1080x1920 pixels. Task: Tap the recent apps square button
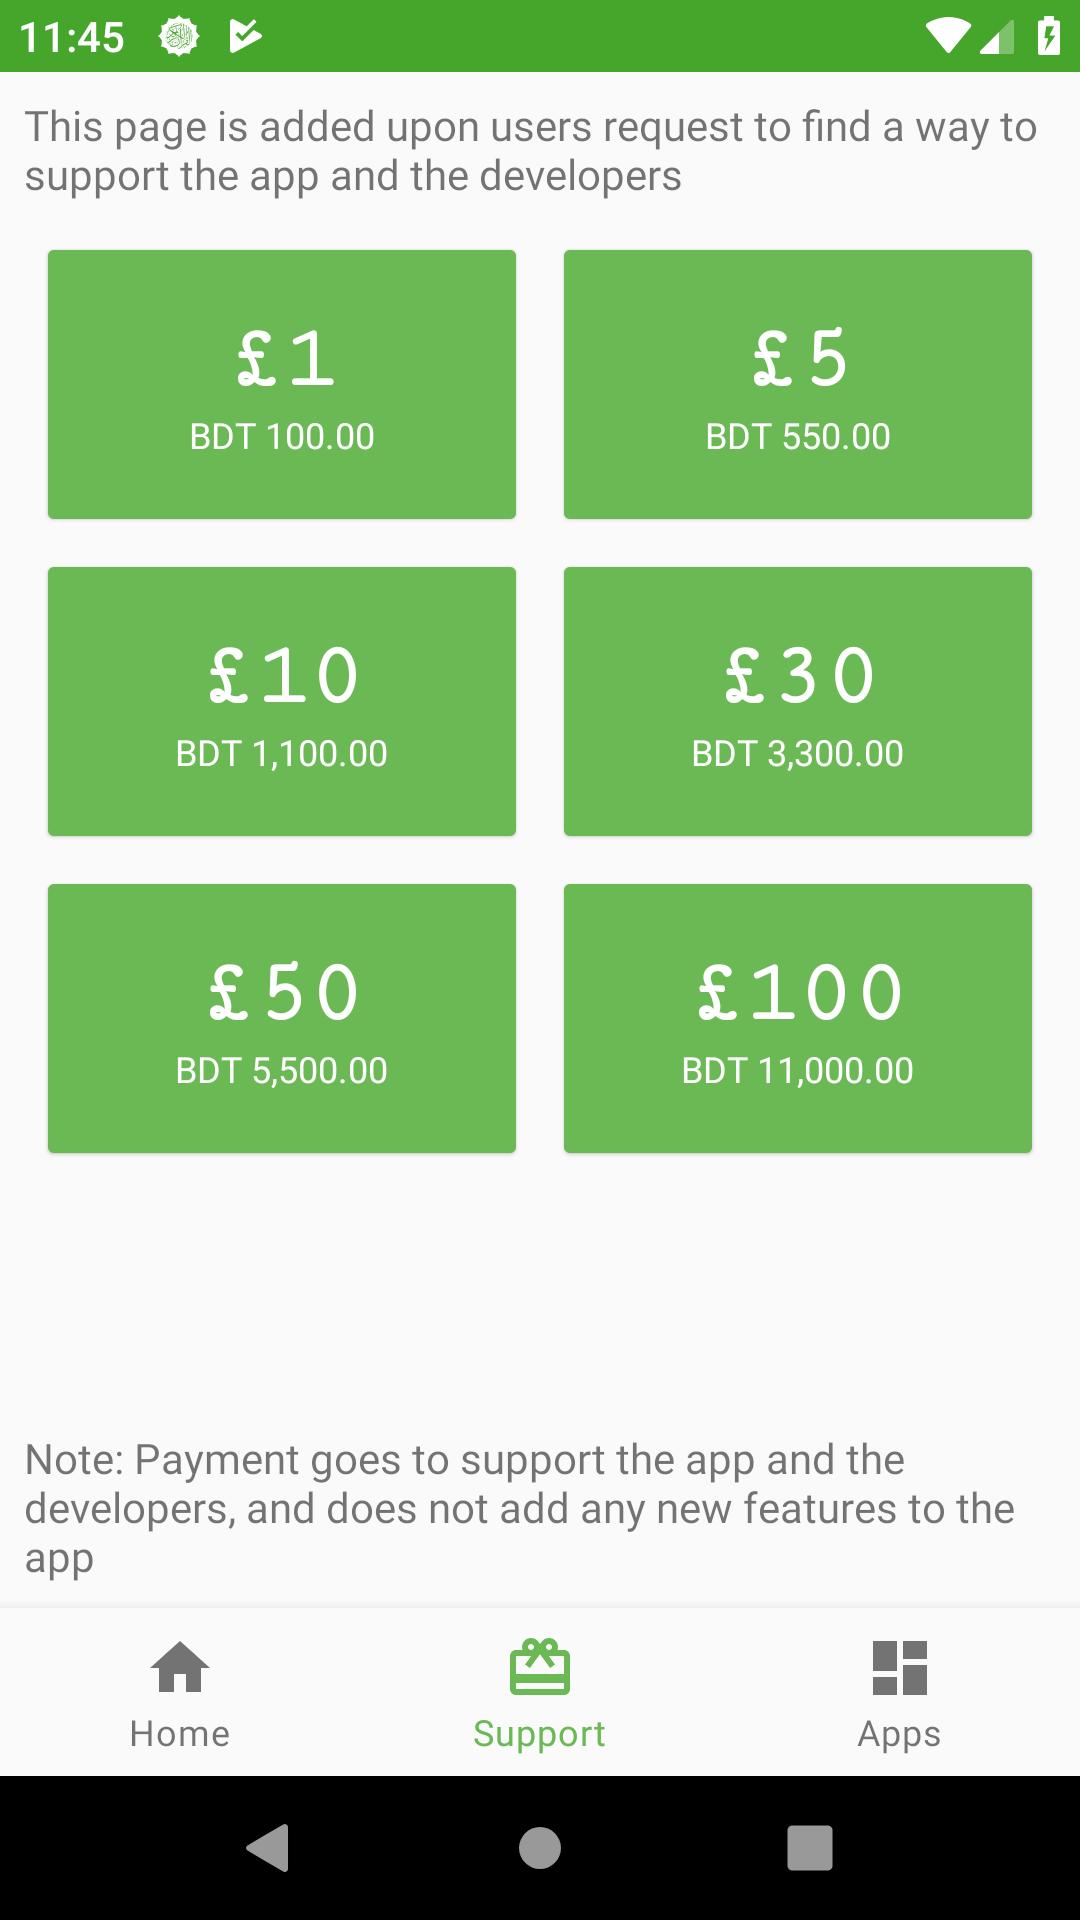[x=810, y=1847]
